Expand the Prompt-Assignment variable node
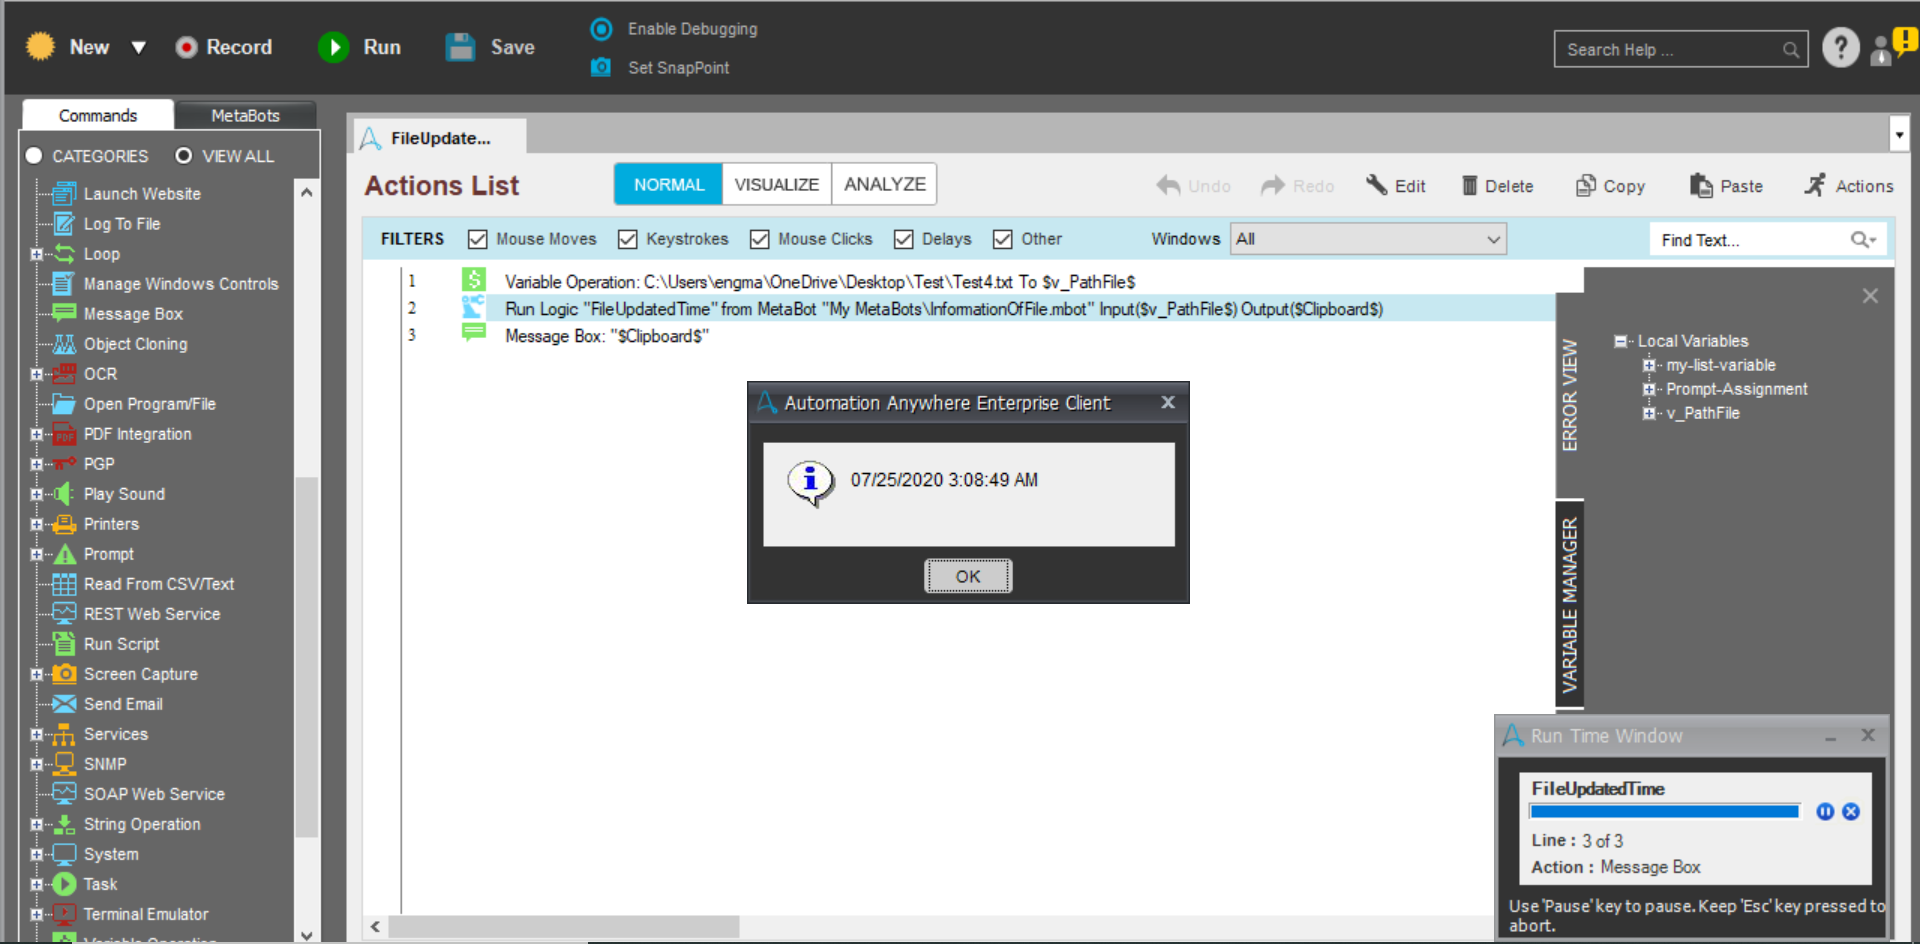Image resolution: width=1920 pixels, height=944 pixels. pos(1649,389)
